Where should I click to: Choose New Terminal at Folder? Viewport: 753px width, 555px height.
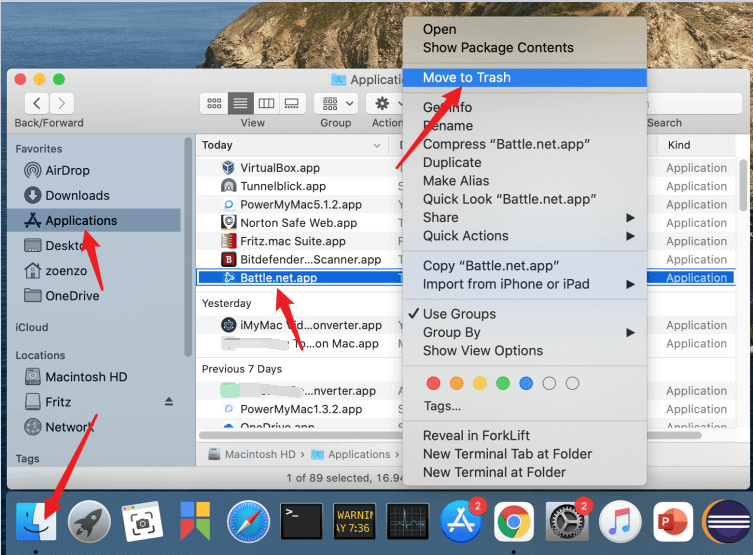pos(524,472)
